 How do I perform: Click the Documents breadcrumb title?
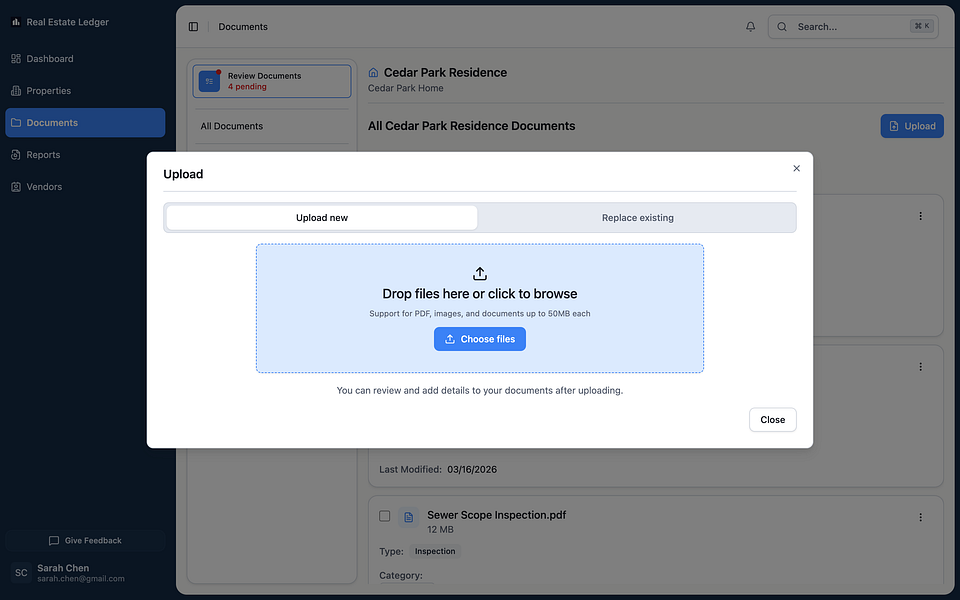click(243, 26)
